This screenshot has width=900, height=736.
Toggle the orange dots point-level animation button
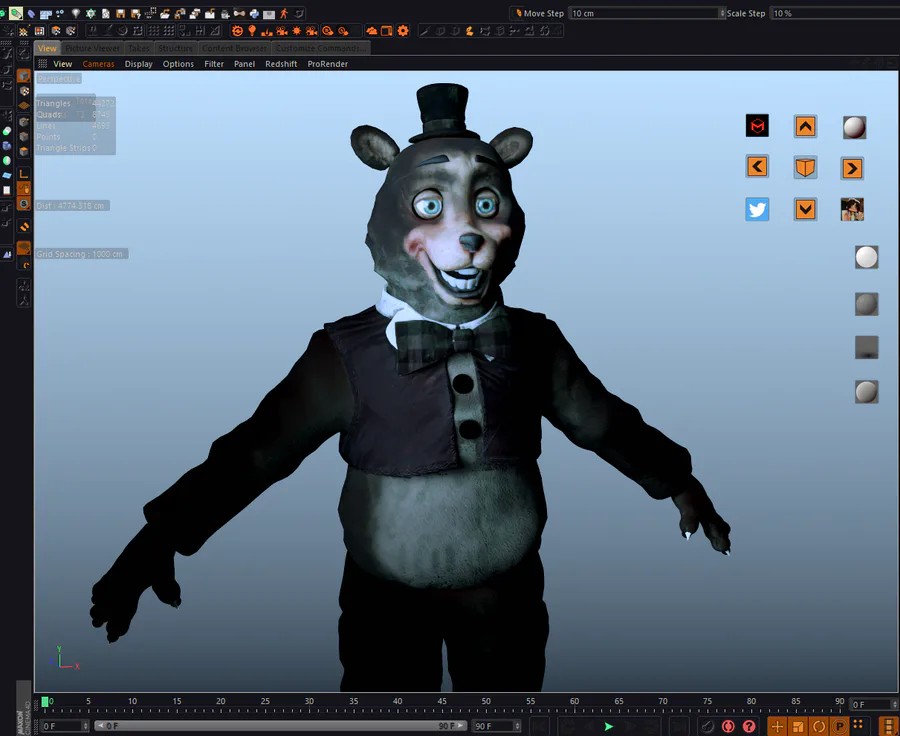pos(858,723)
